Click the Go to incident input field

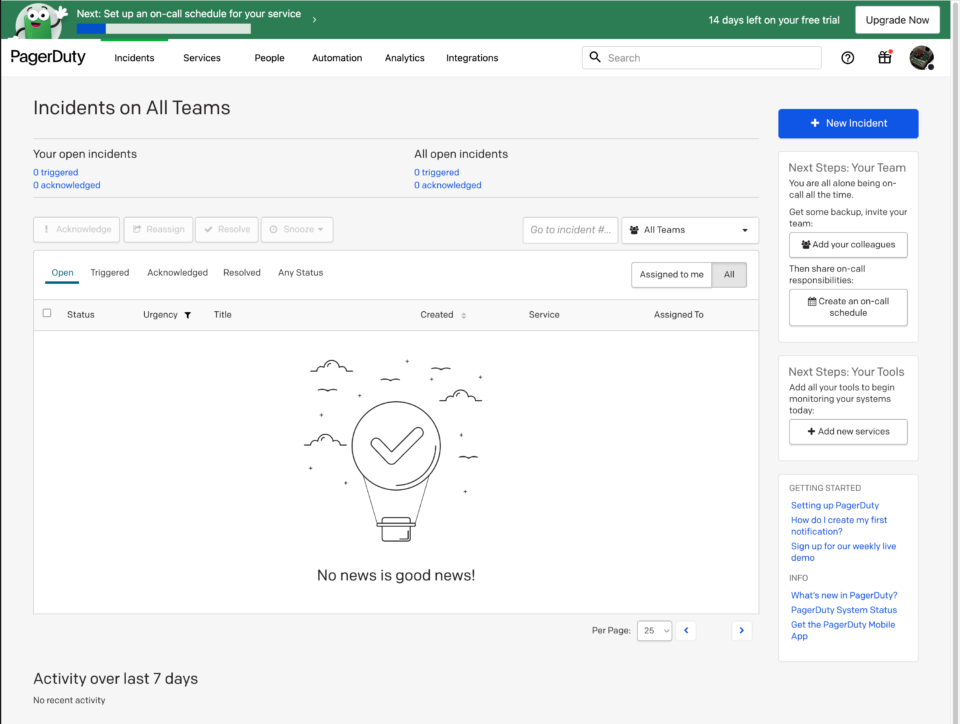tap(570, 229)
